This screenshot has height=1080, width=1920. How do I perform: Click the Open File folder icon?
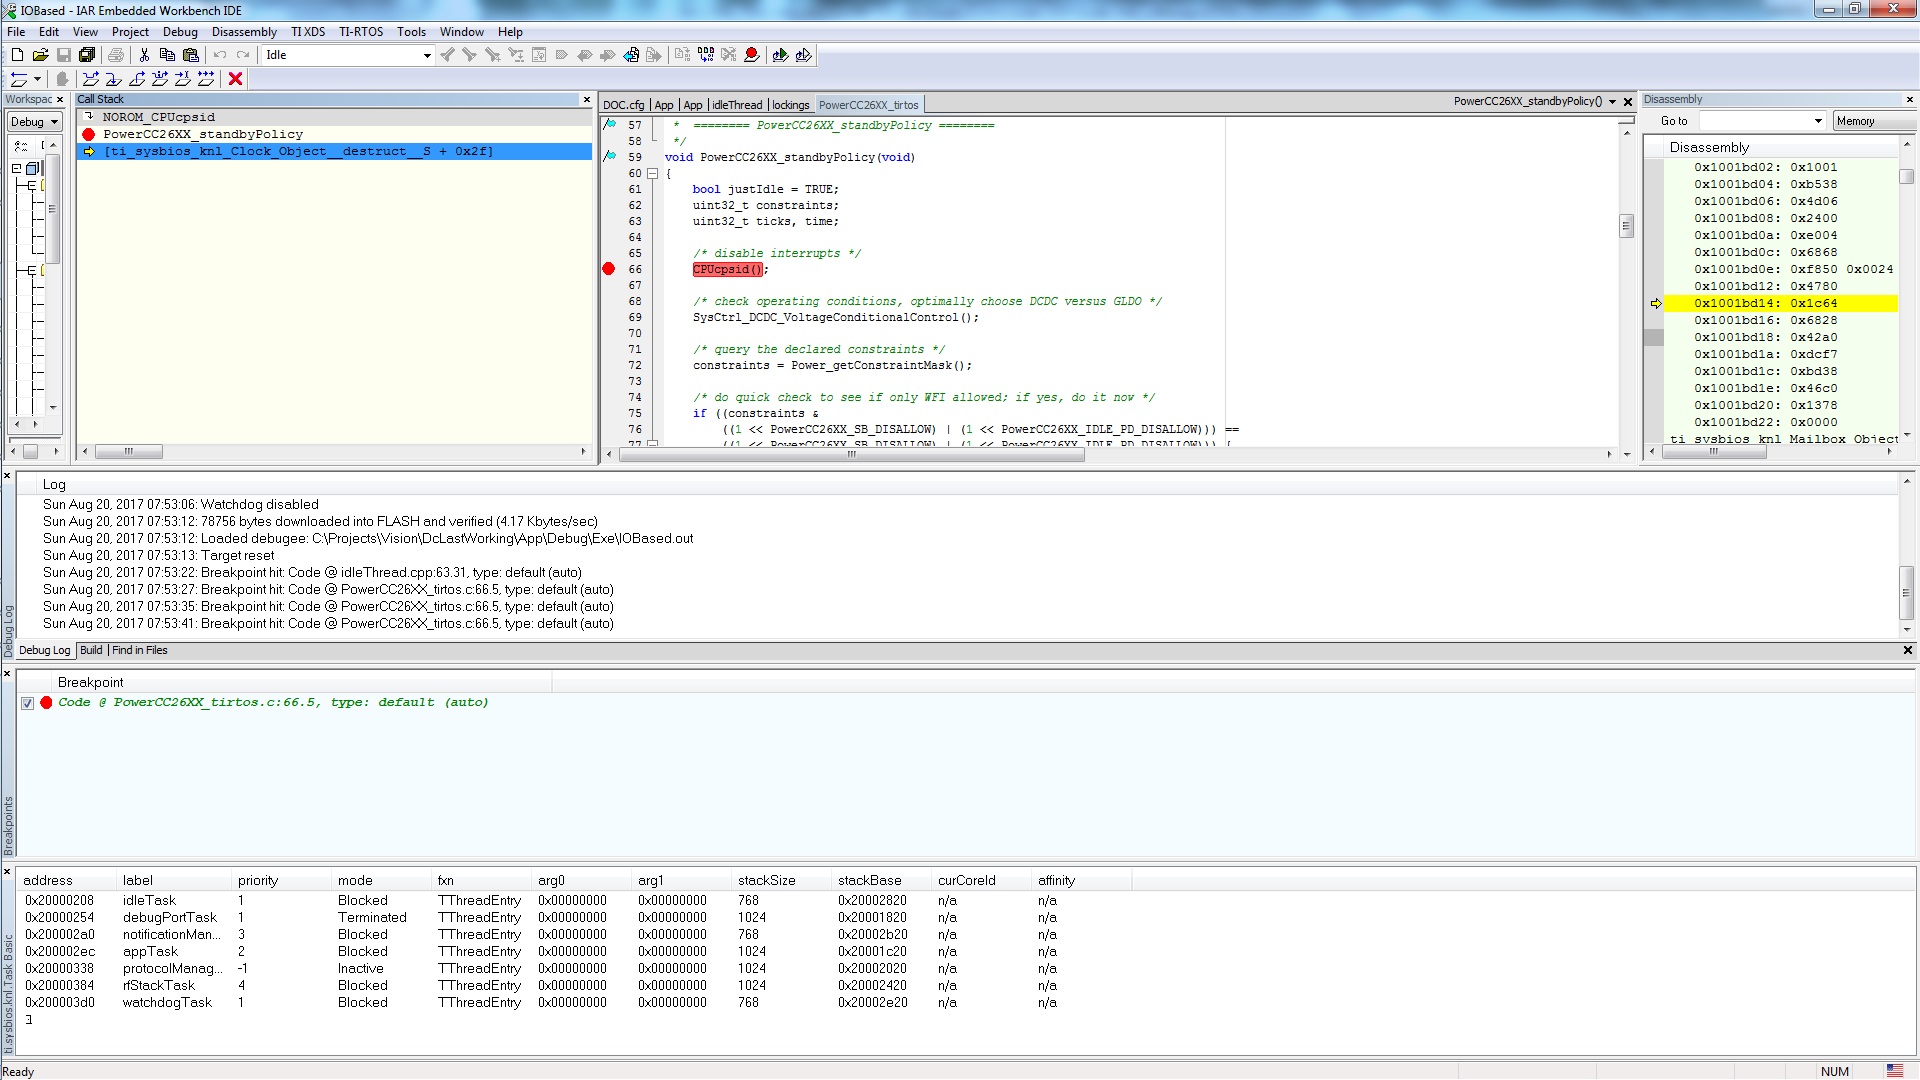tap(40, 55)
